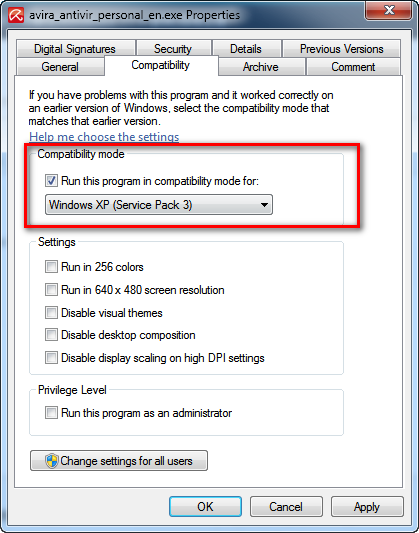The image size is (419, 533).
Task: Switch to the Details tab
Action: pyautogui.click(x=246, y=49)
